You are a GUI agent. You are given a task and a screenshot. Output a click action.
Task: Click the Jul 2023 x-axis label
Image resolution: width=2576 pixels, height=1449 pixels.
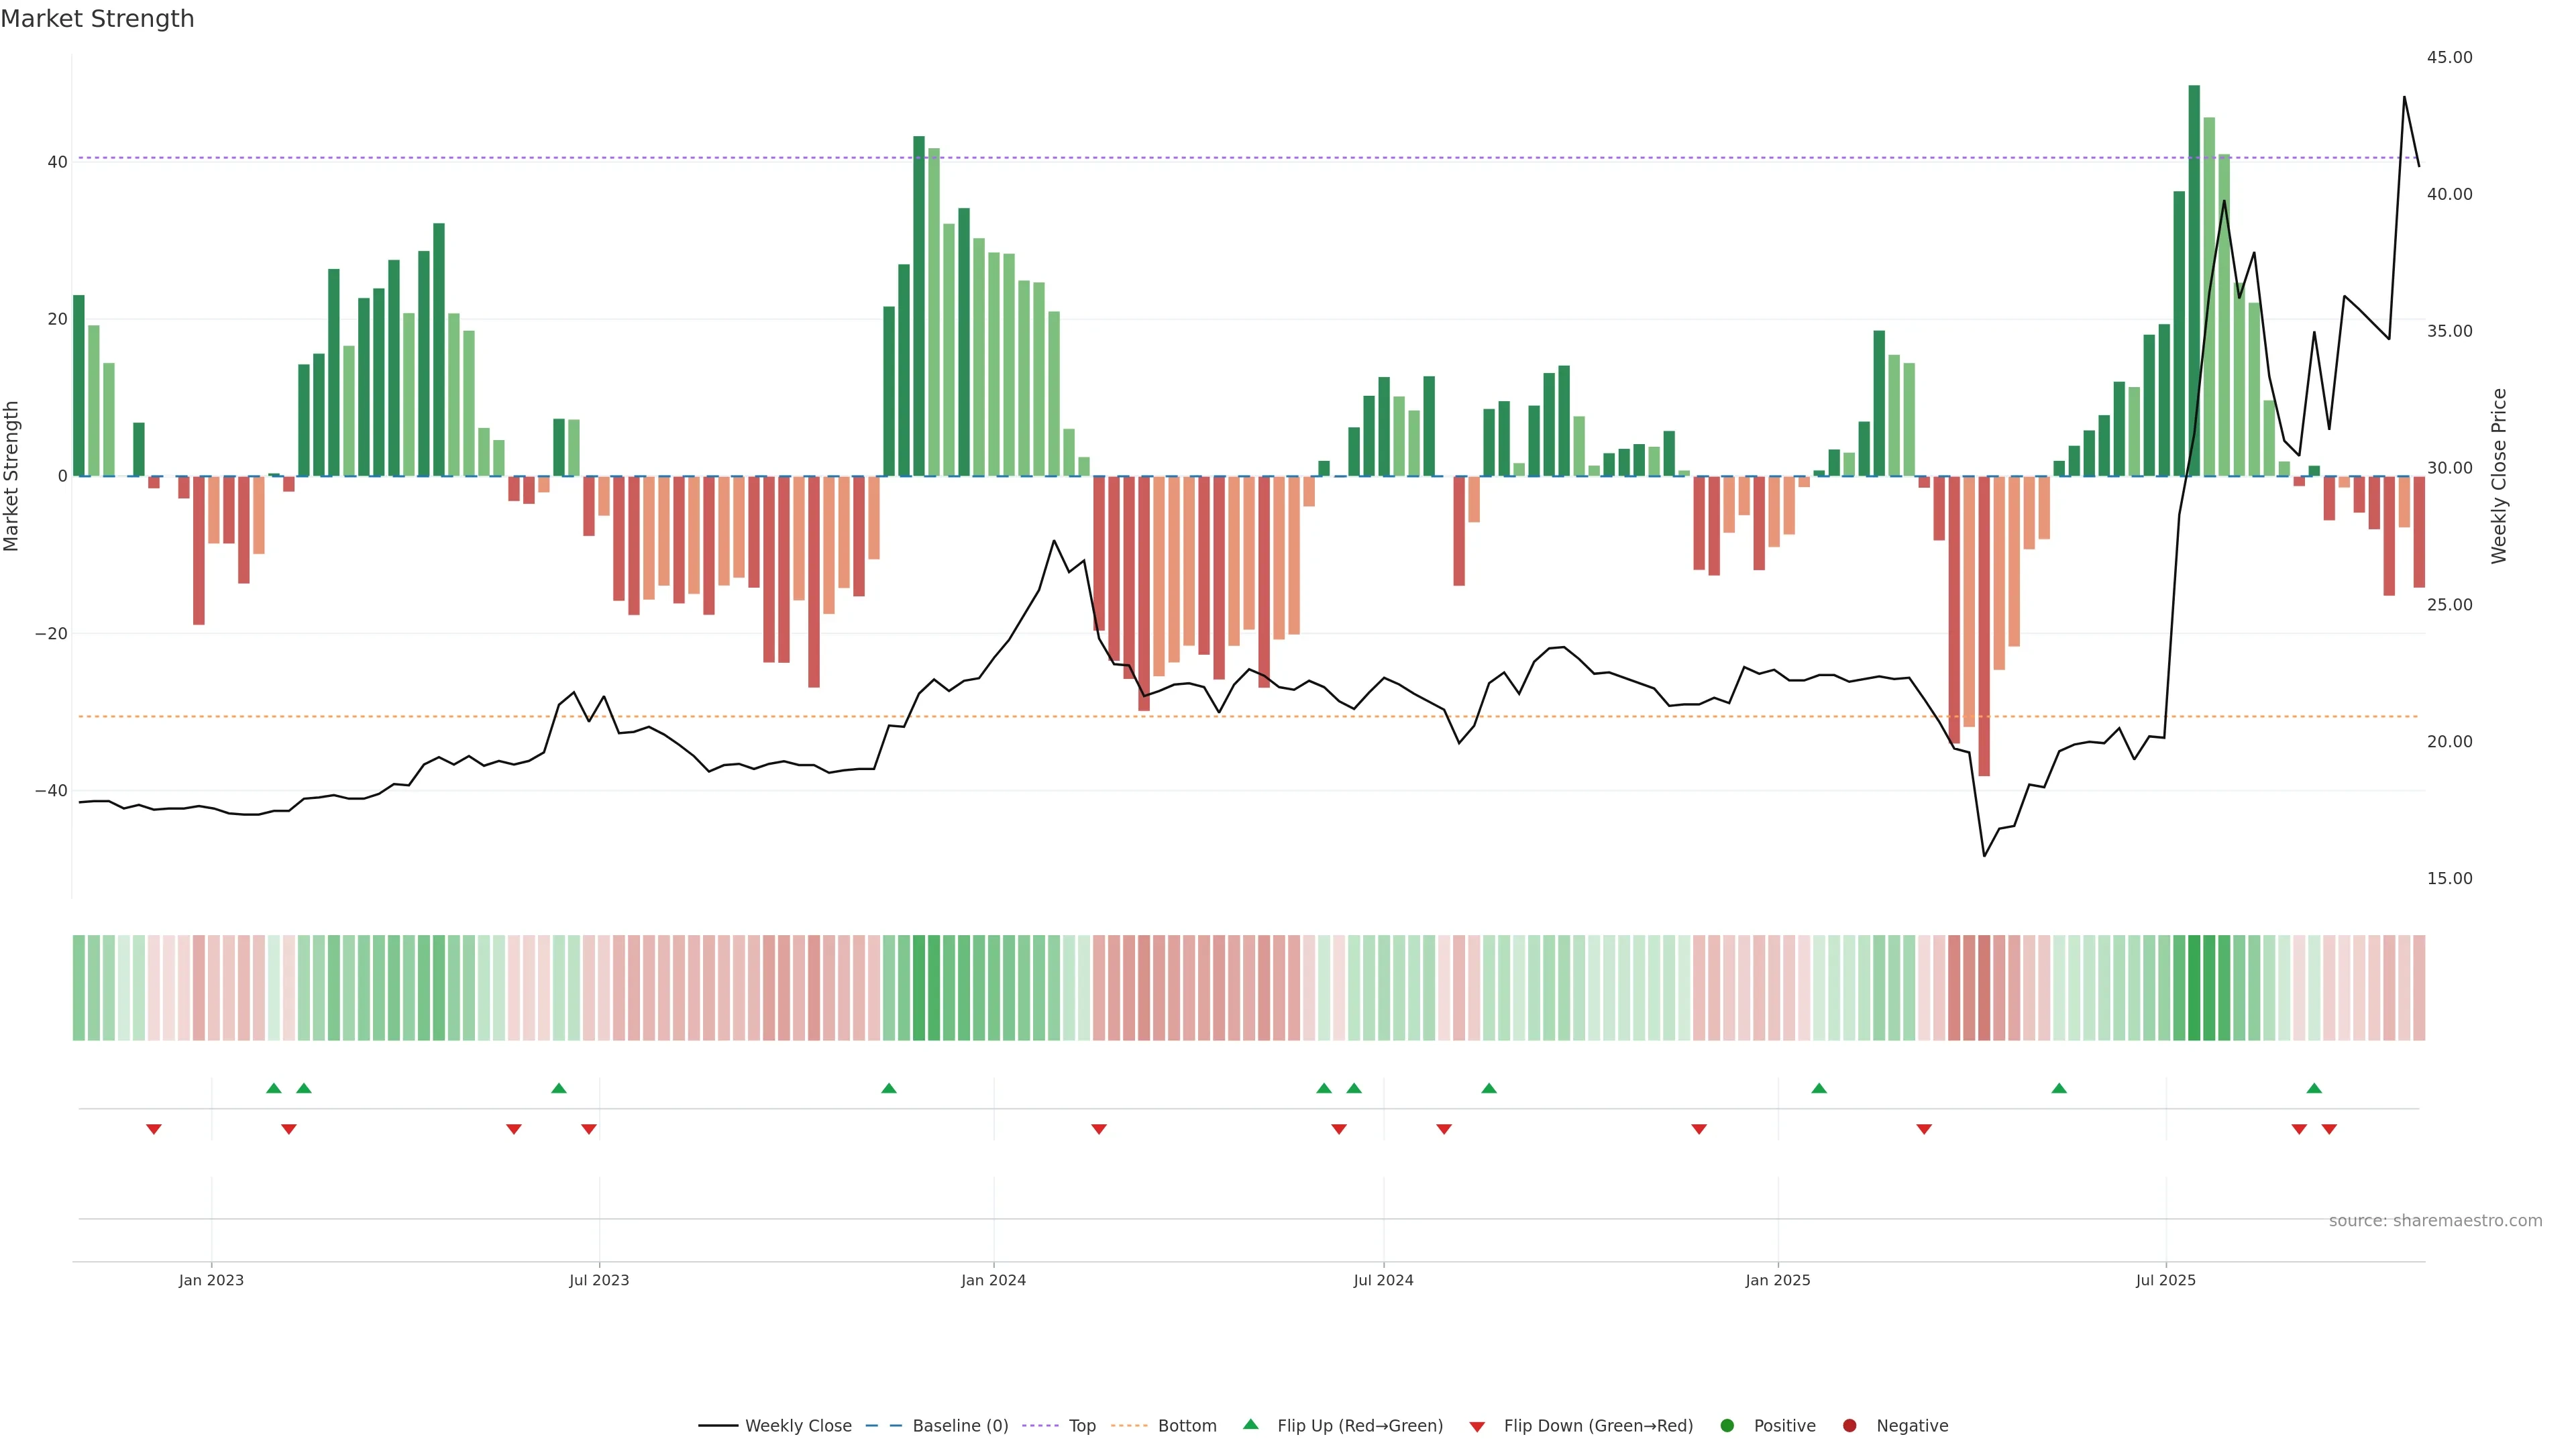599,1280
